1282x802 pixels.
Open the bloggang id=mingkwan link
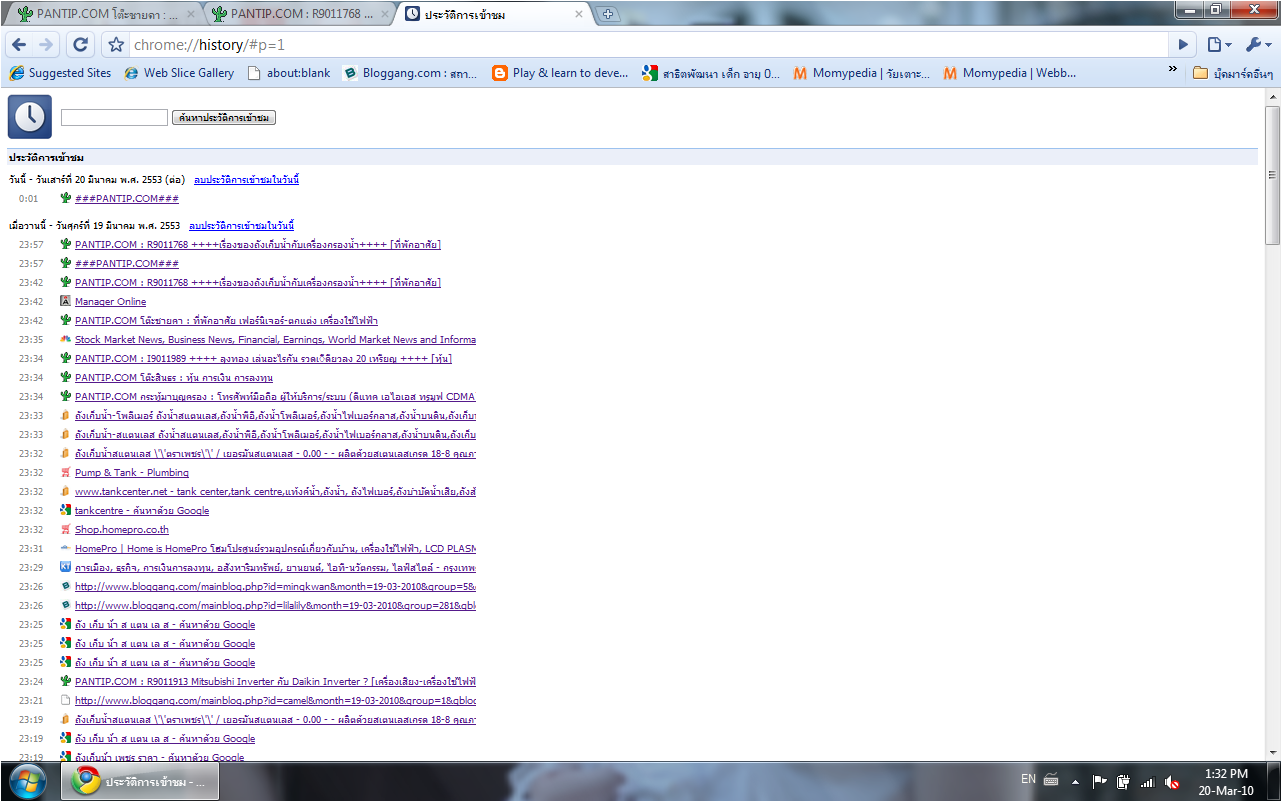[x=275, y=587]
